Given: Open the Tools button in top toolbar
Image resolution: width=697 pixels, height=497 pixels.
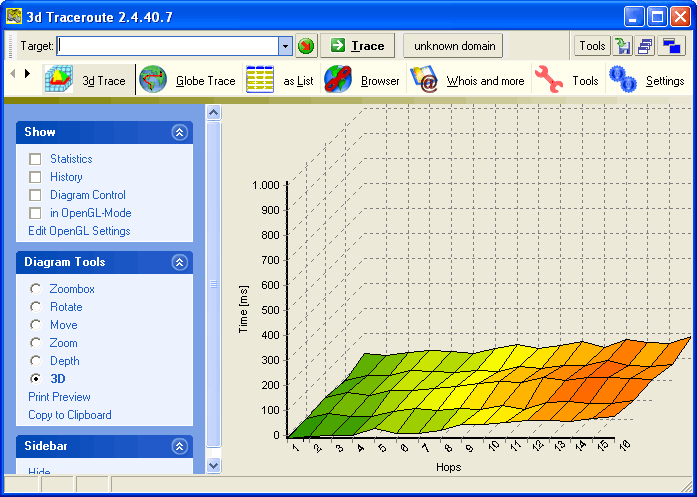Looking at the screenshot, I should (592, 46).
